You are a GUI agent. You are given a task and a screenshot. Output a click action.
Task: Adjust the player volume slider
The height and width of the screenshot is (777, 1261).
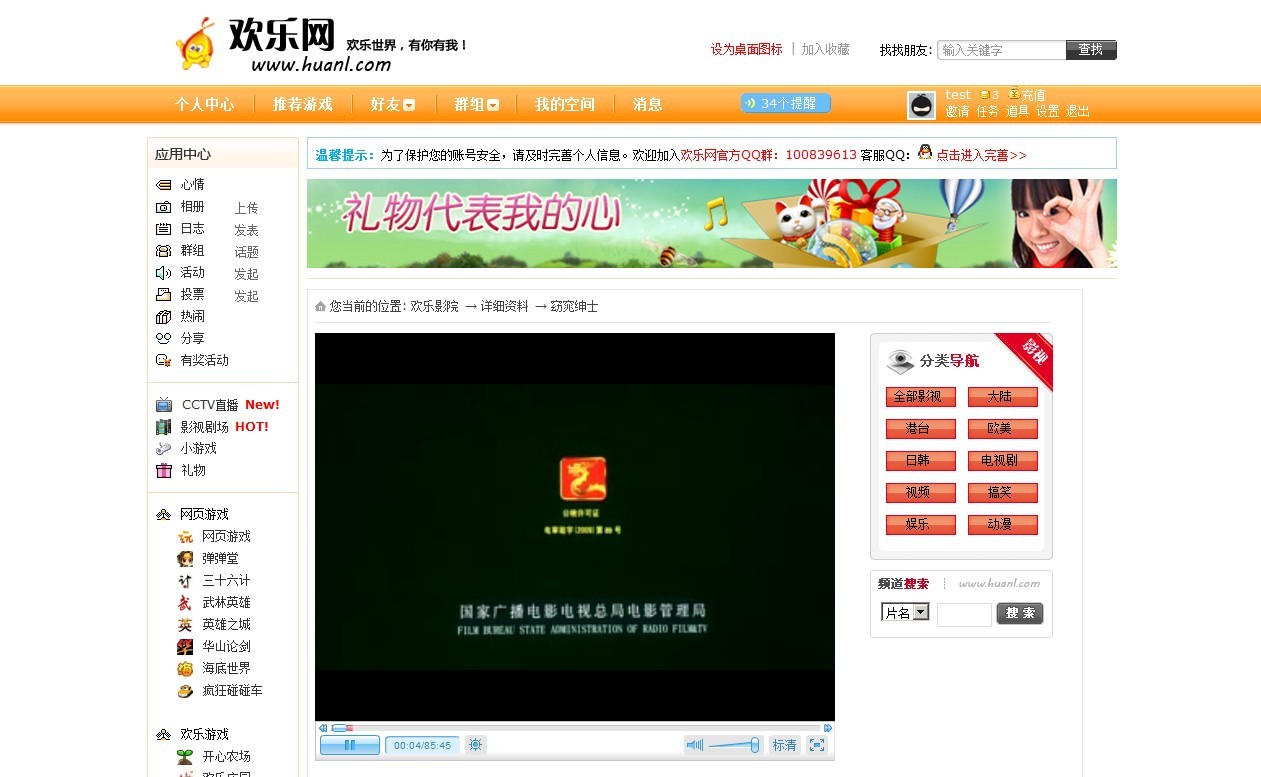735,745
